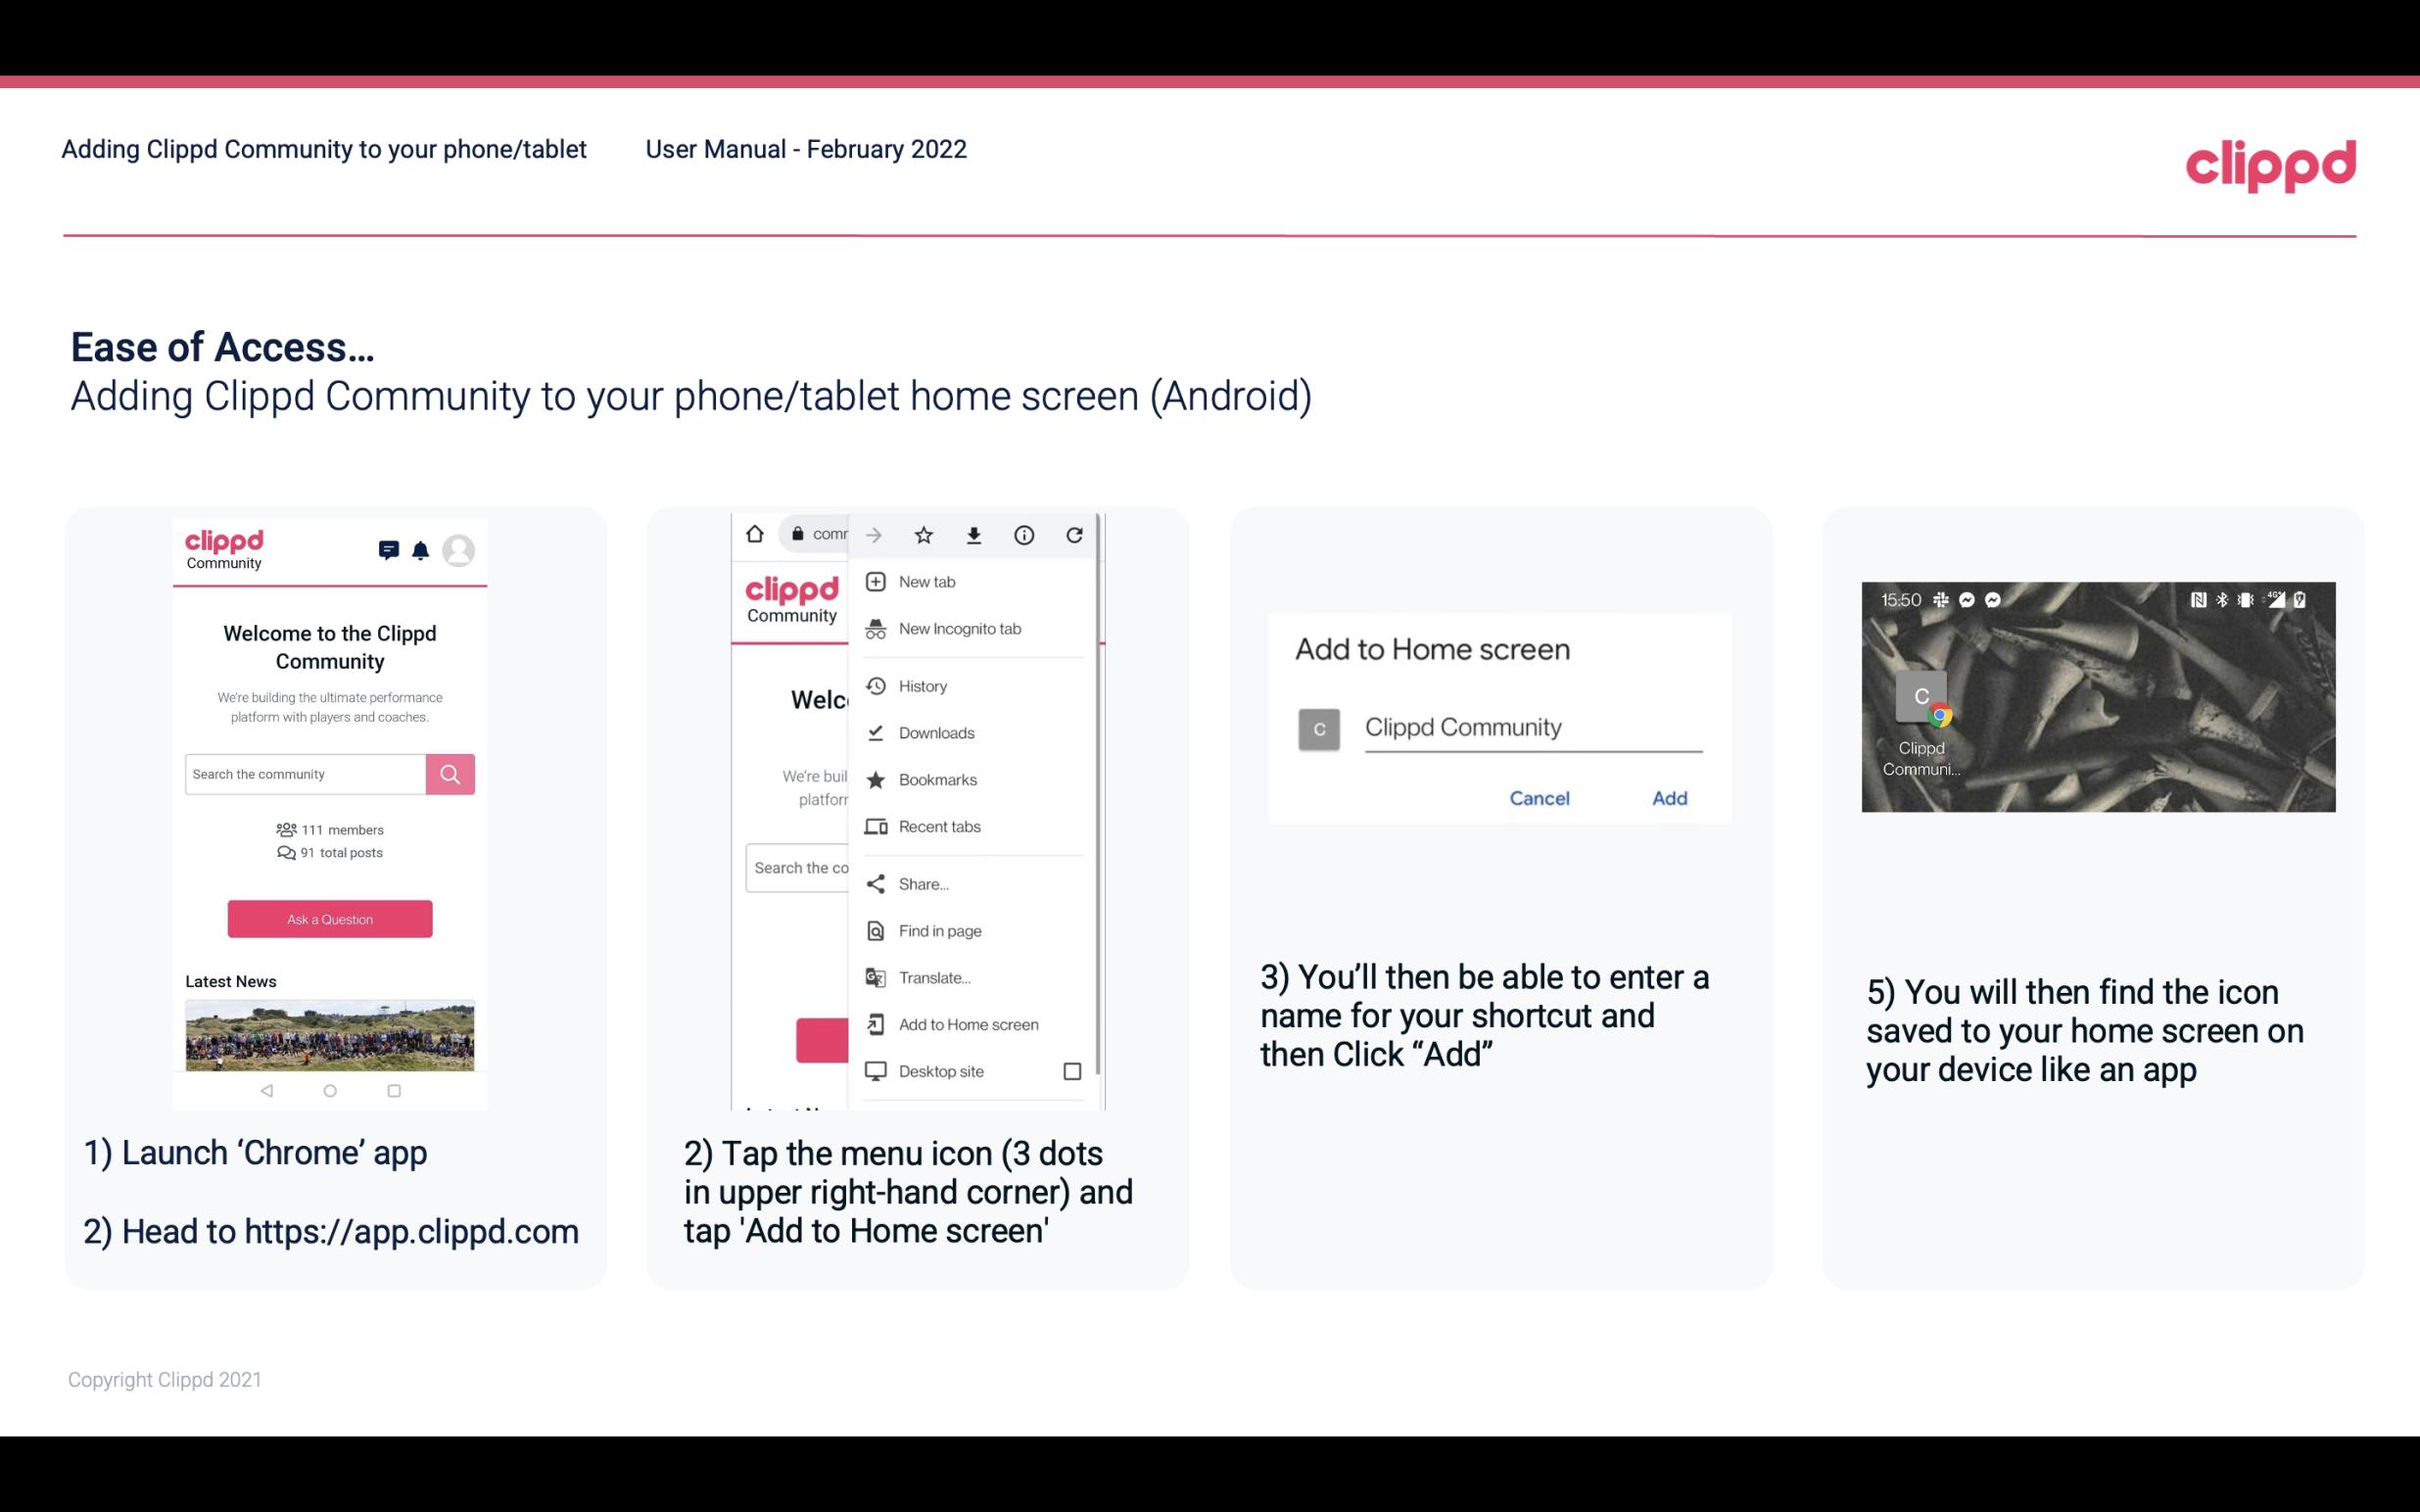Click the Add button in home screen dialog
Viewport: 2420px width, 1512px height.
(1667, 798)
